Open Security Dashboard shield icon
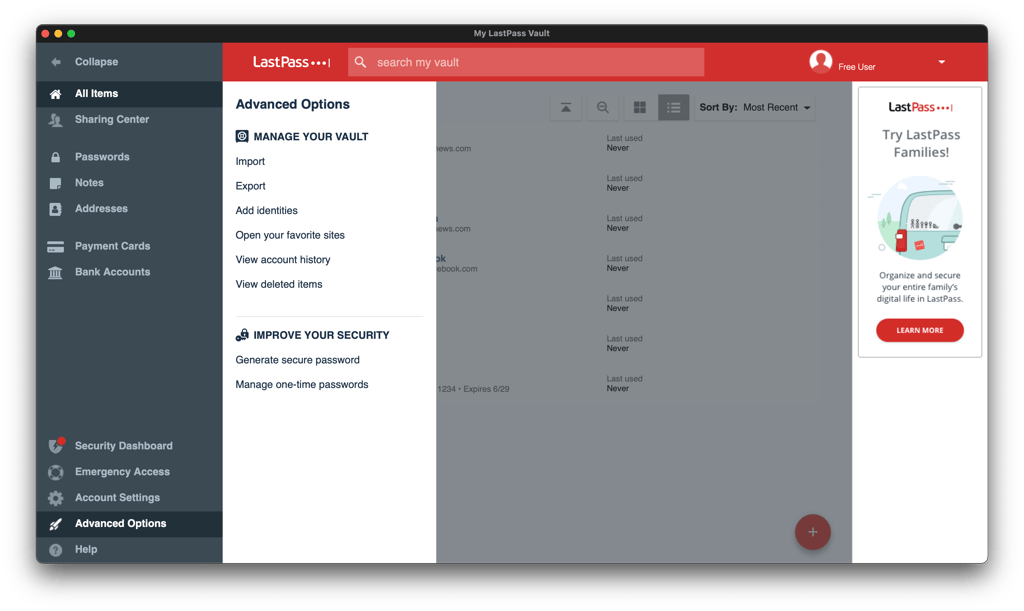The height and width of the screenshot is (611, 1024). (x=56, y=445)
